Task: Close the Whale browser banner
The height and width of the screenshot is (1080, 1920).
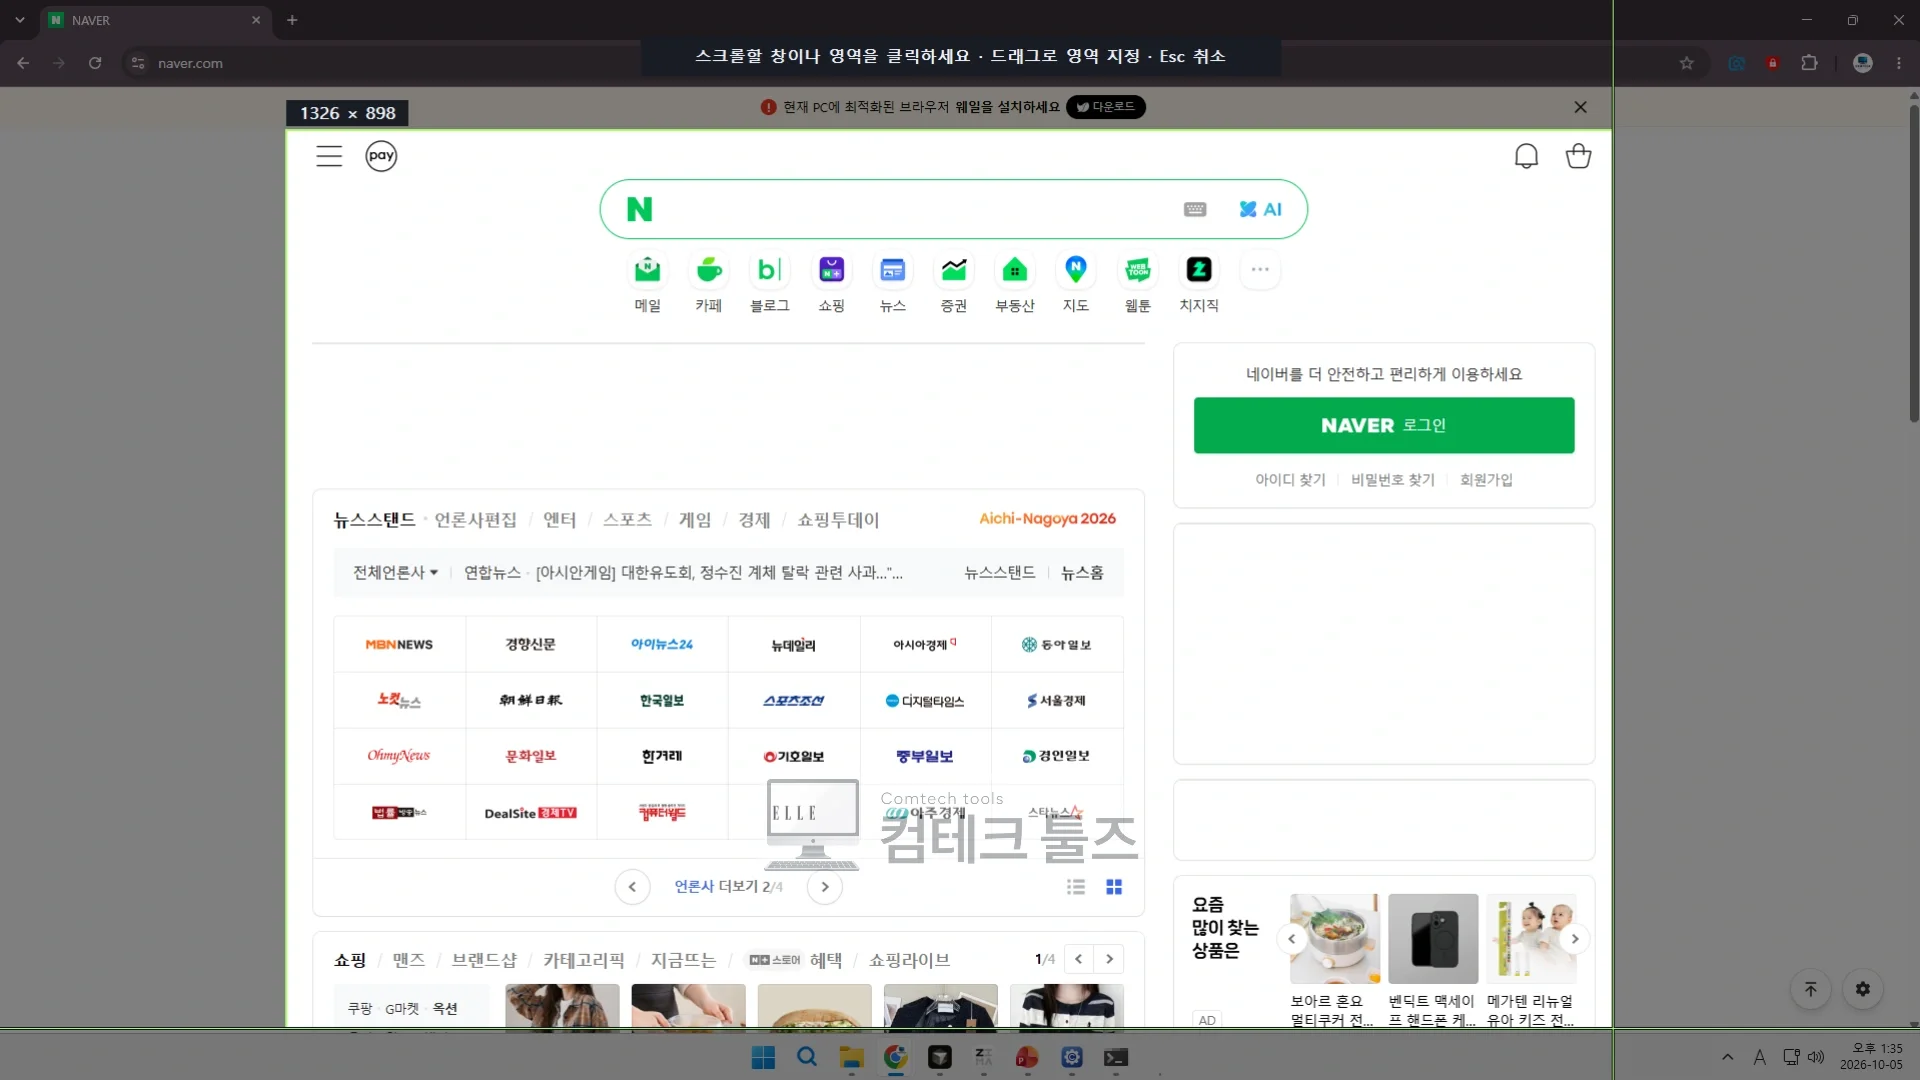Action: [x=1580, y=107]
